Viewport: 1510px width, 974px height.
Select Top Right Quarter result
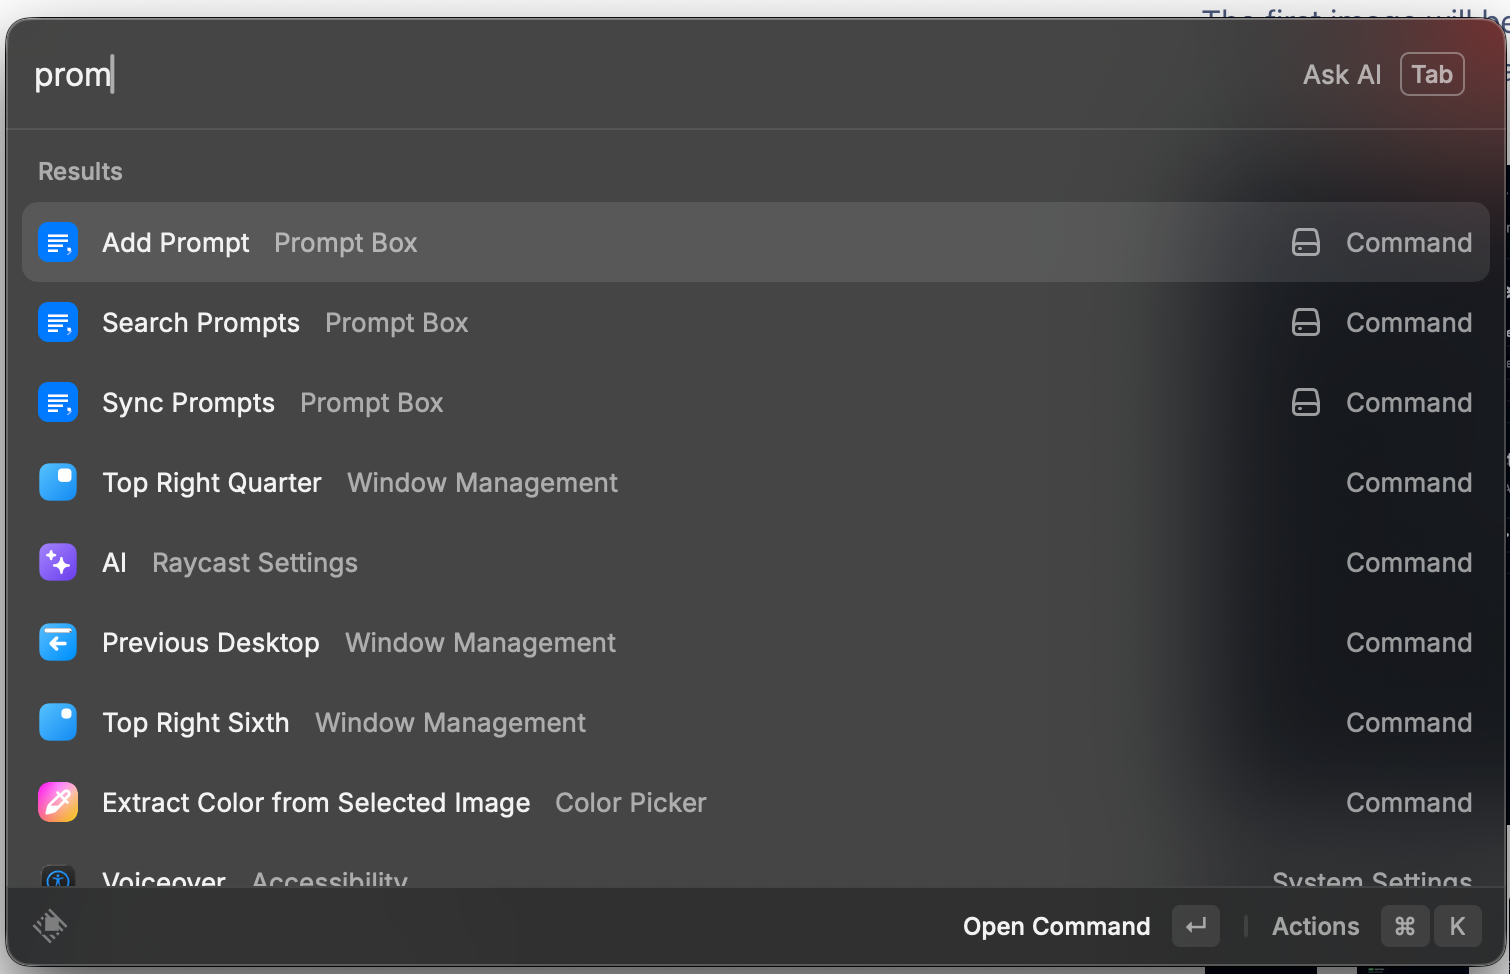[756, 482]
